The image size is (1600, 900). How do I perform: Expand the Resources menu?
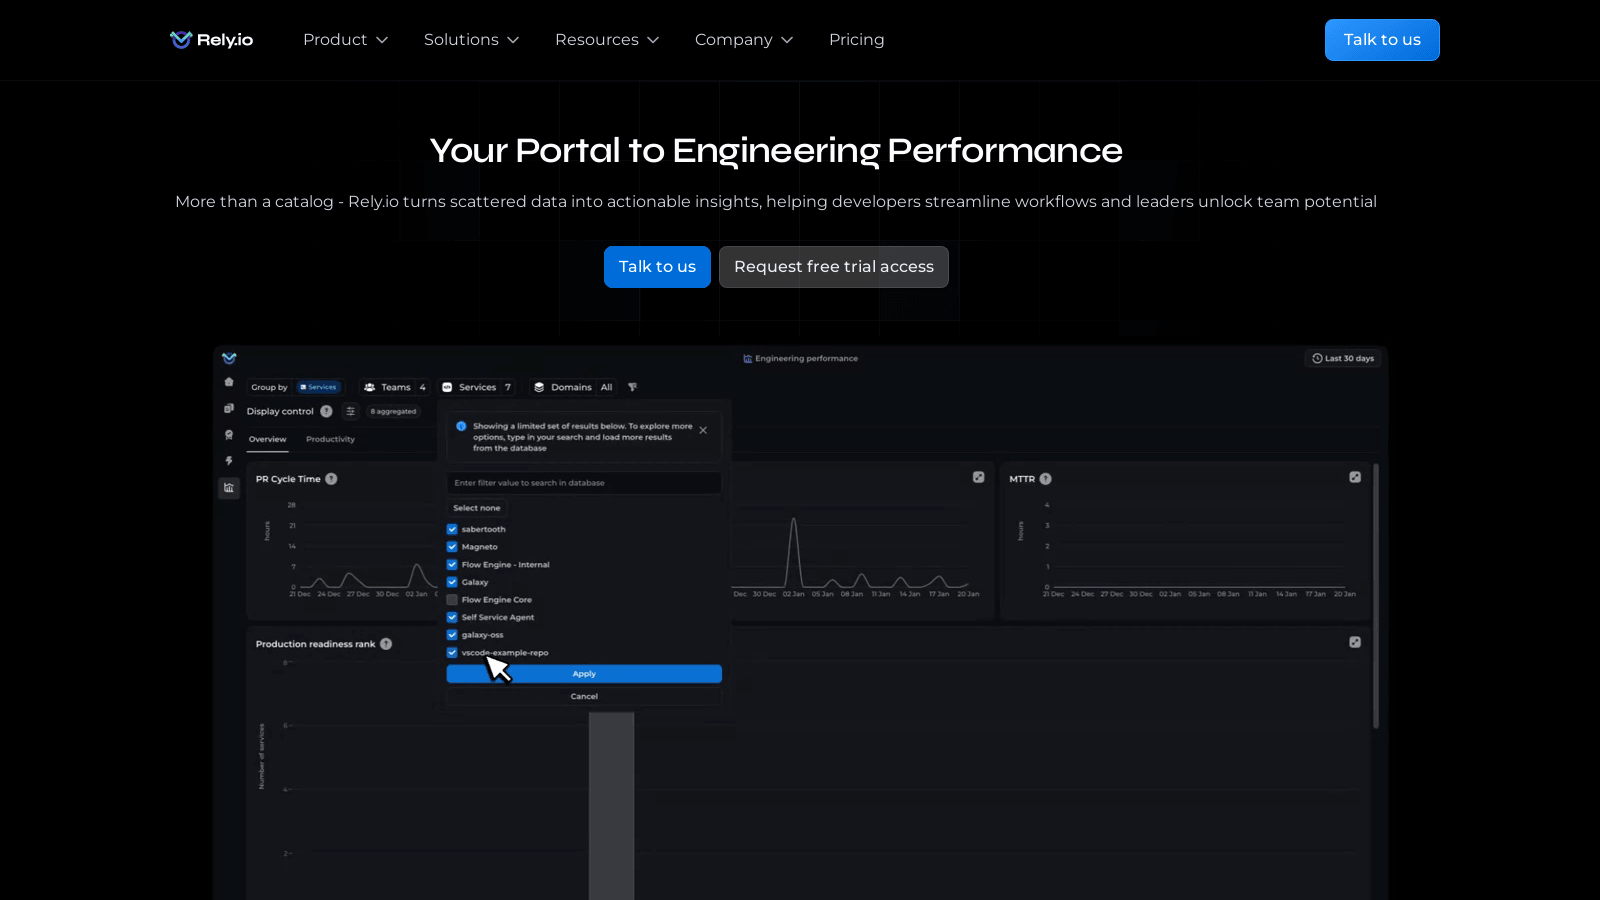tap(607, 40)
